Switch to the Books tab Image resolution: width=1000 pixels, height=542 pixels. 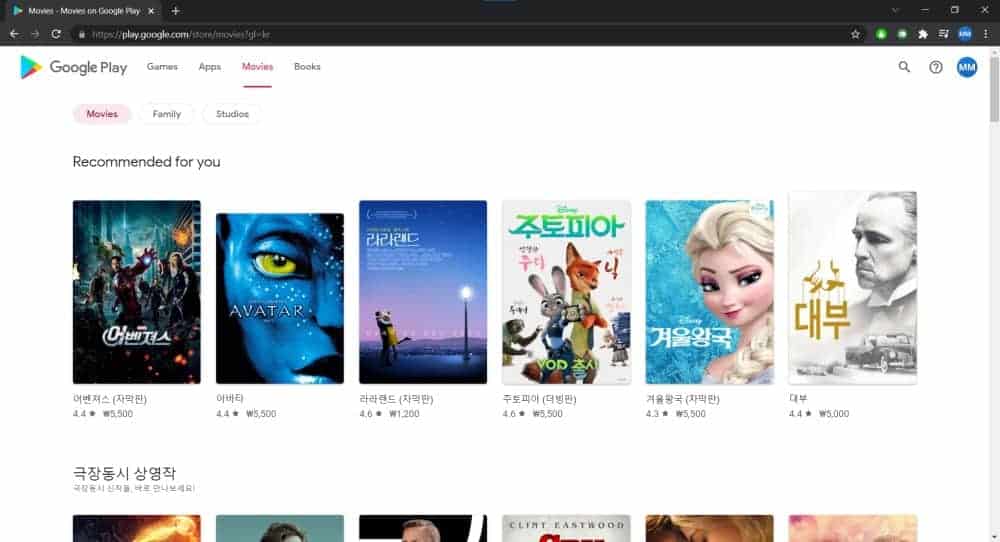tap(307, 66)
